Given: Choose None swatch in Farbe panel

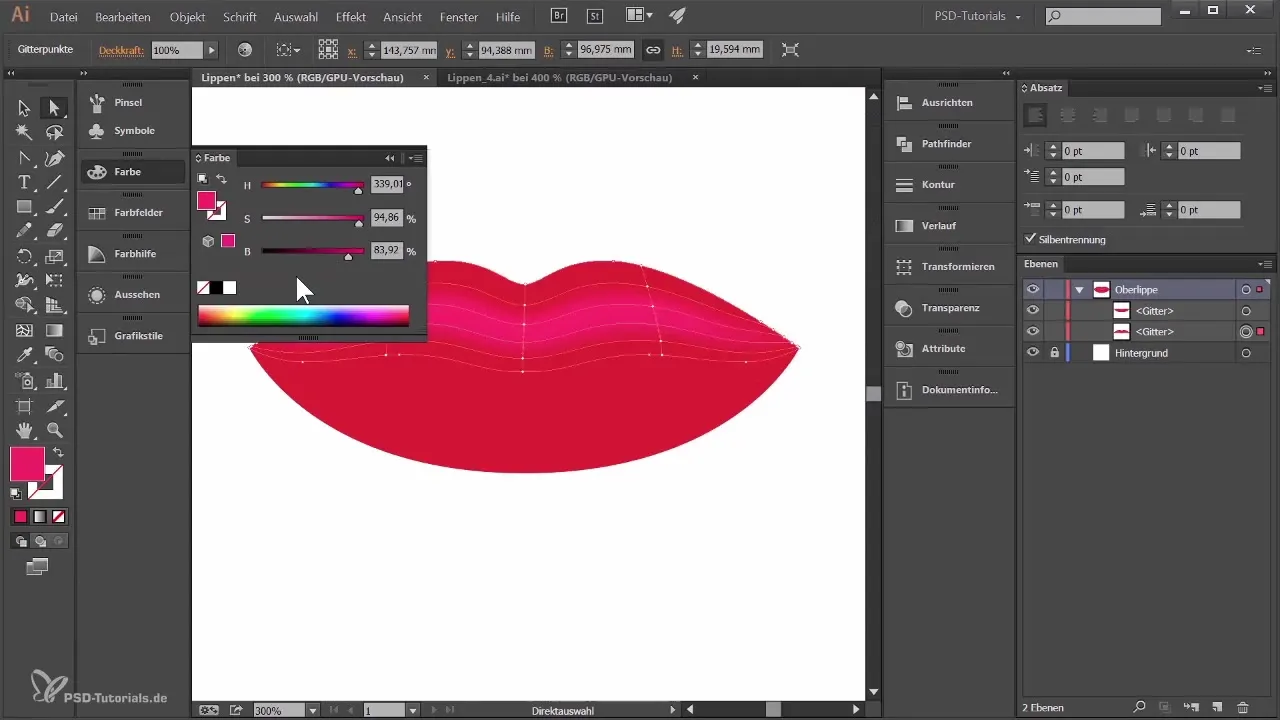Looking at the screenshot, I should (203, 288).
